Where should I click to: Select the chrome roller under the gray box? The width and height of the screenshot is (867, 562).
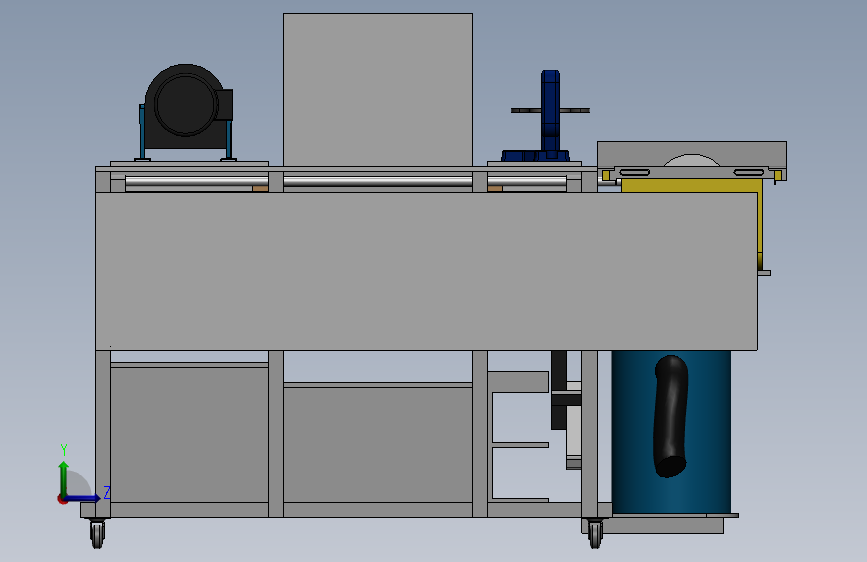pyautogui.click(x=378, y=181)
